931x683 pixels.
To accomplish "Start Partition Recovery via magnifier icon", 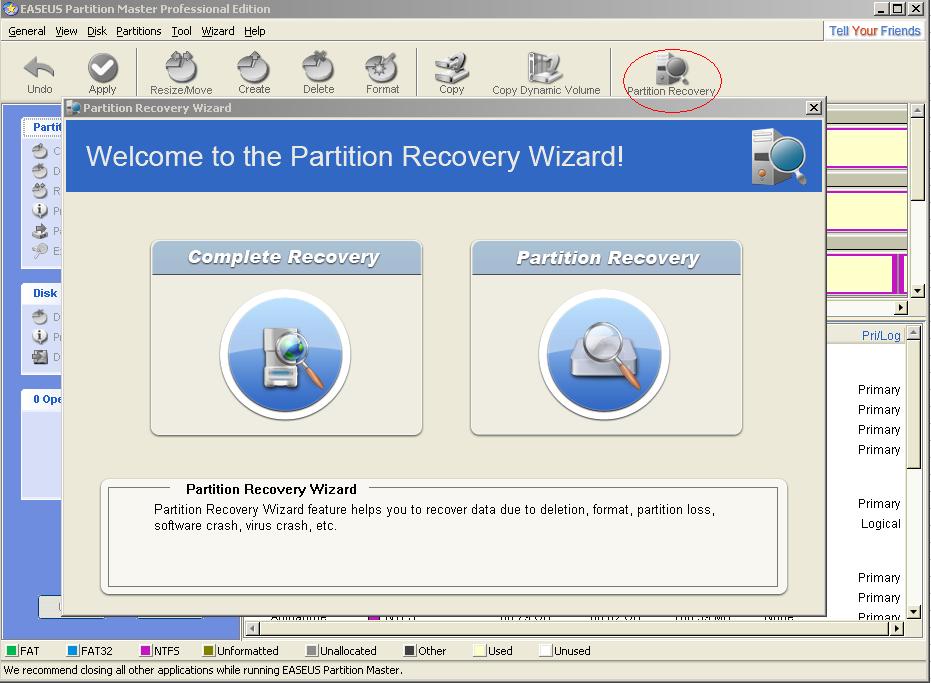I will [x=604, y=355].
